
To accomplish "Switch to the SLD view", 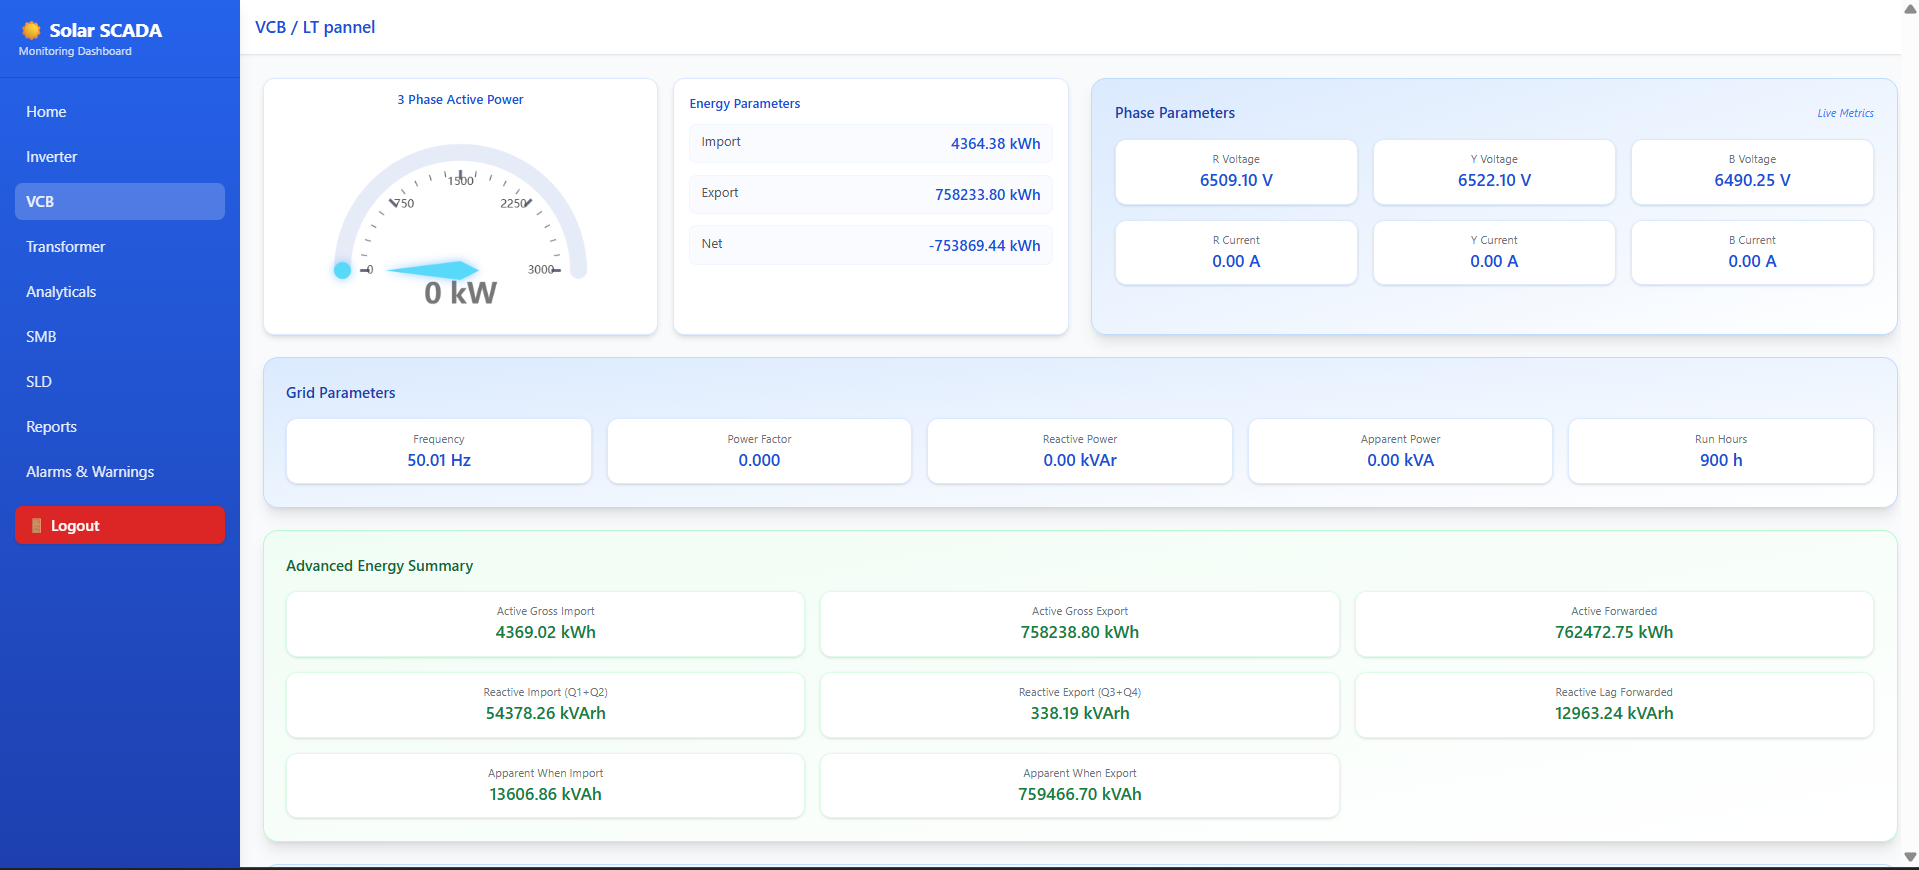I will (39, 382).
